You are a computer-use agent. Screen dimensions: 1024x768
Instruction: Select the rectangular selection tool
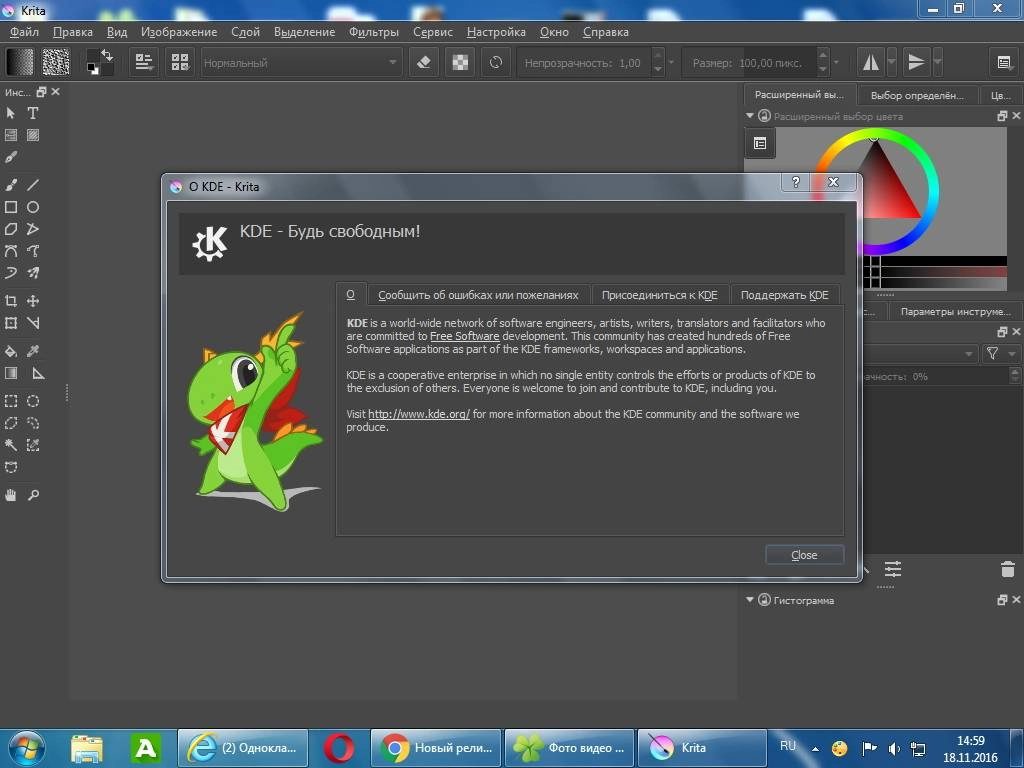tap(10, 401)
